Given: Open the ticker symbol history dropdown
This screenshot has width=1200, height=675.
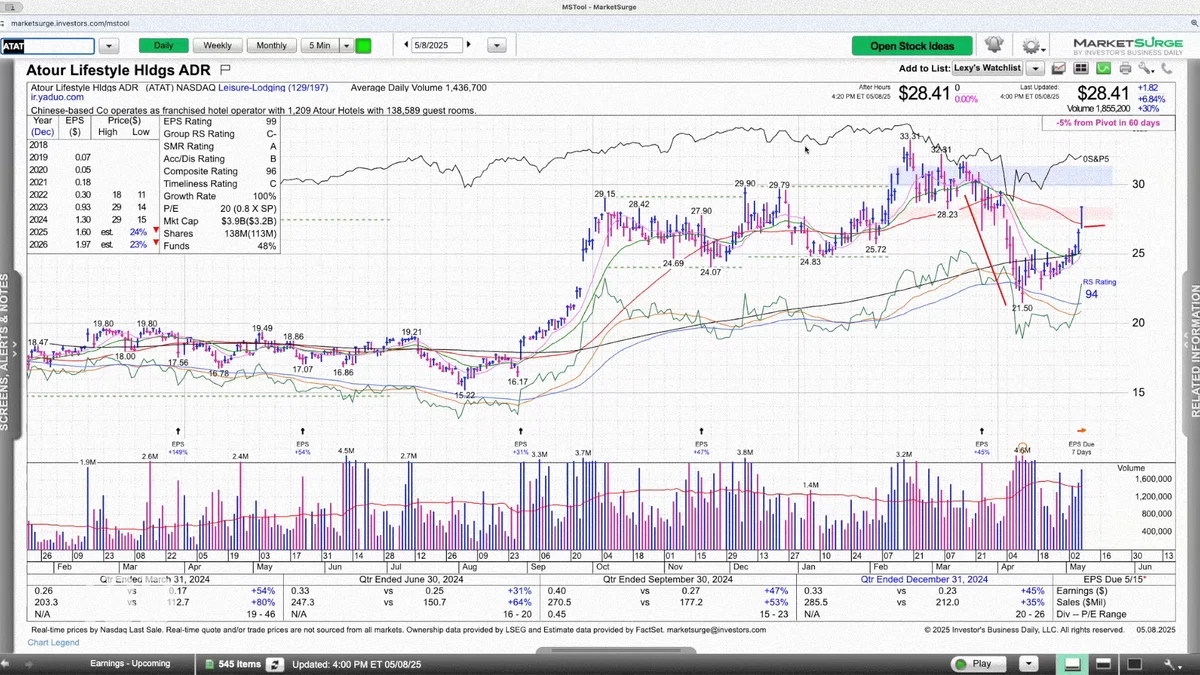Looking at the screenshot, I should pos(108,46).
